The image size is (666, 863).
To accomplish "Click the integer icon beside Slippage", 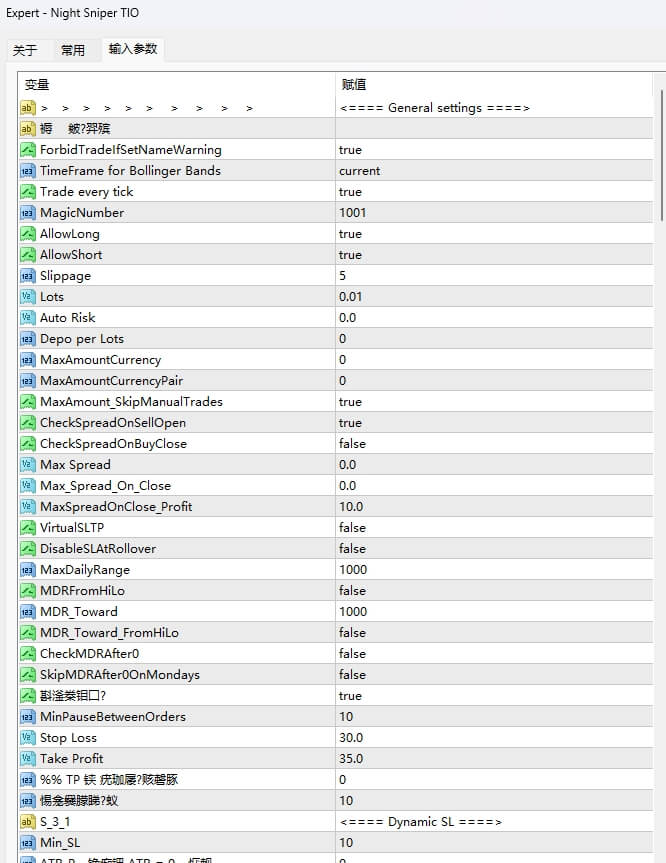I will click(x=28, y=276).
